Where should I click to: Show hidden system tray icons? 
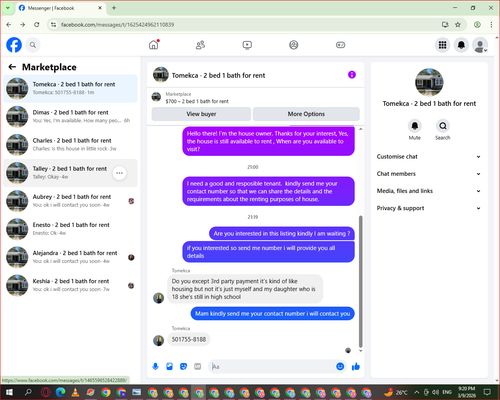pos(417,392)
